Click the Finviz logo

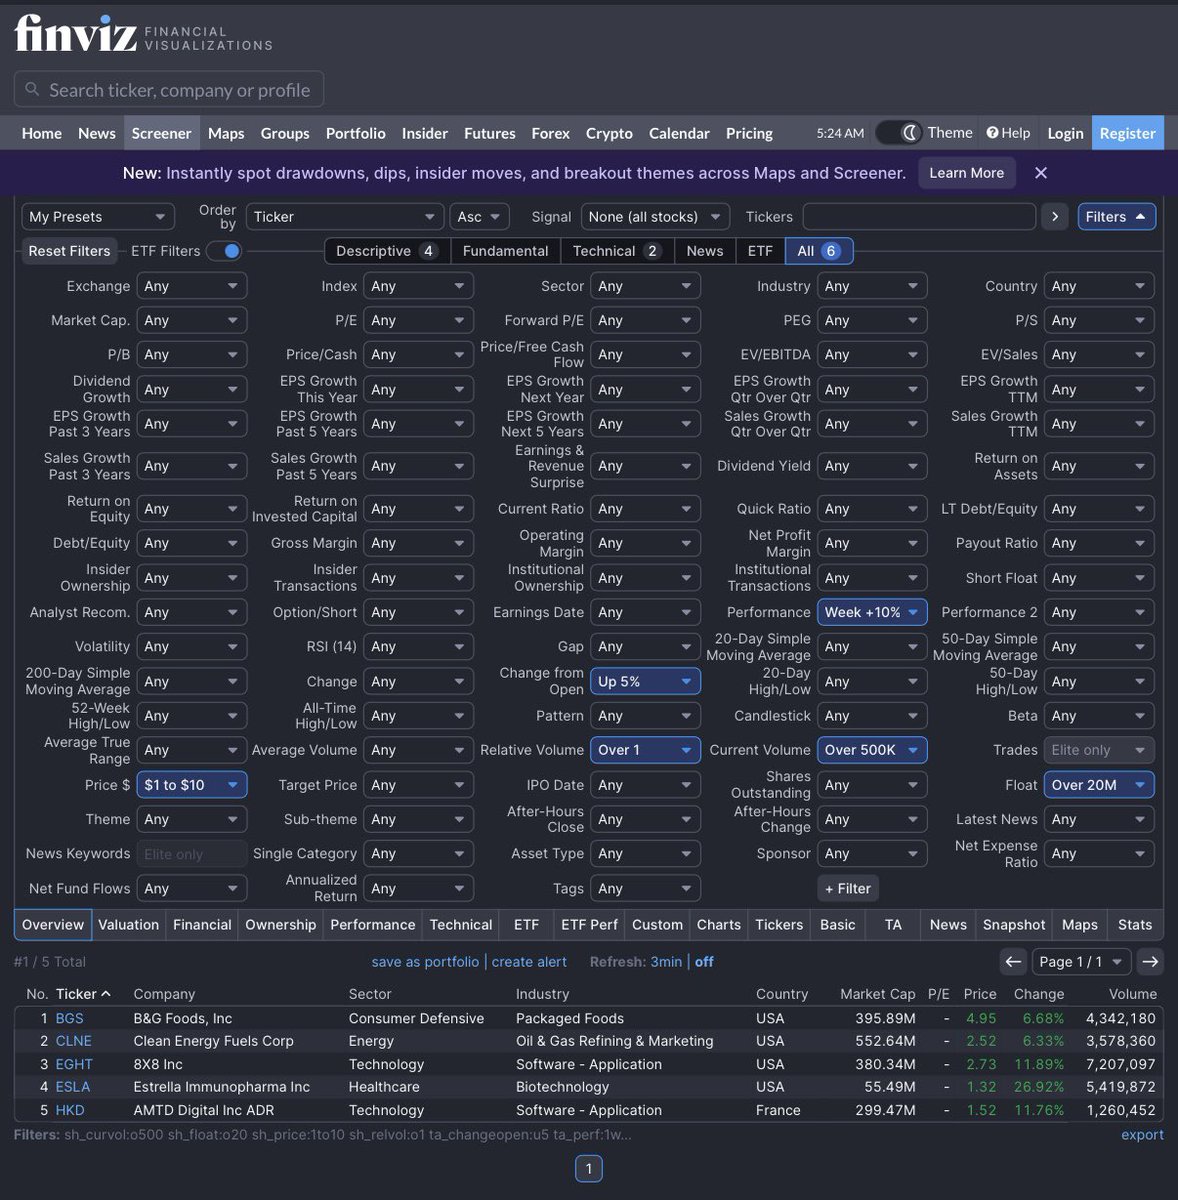coord(143,34)
